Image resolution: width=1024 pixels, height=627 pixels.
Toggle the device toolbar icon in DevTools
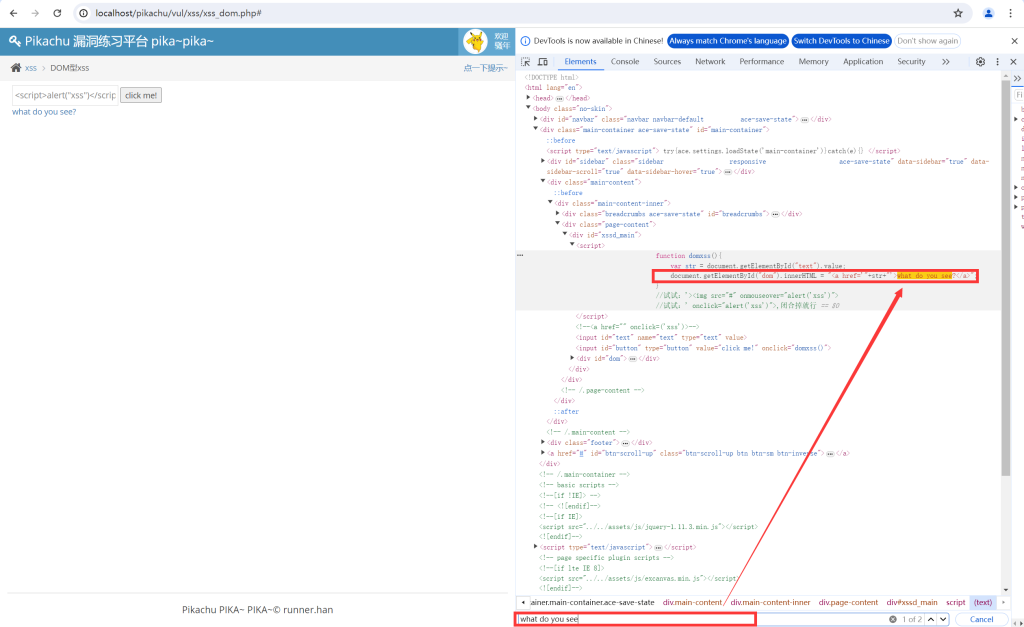point(543,61)
